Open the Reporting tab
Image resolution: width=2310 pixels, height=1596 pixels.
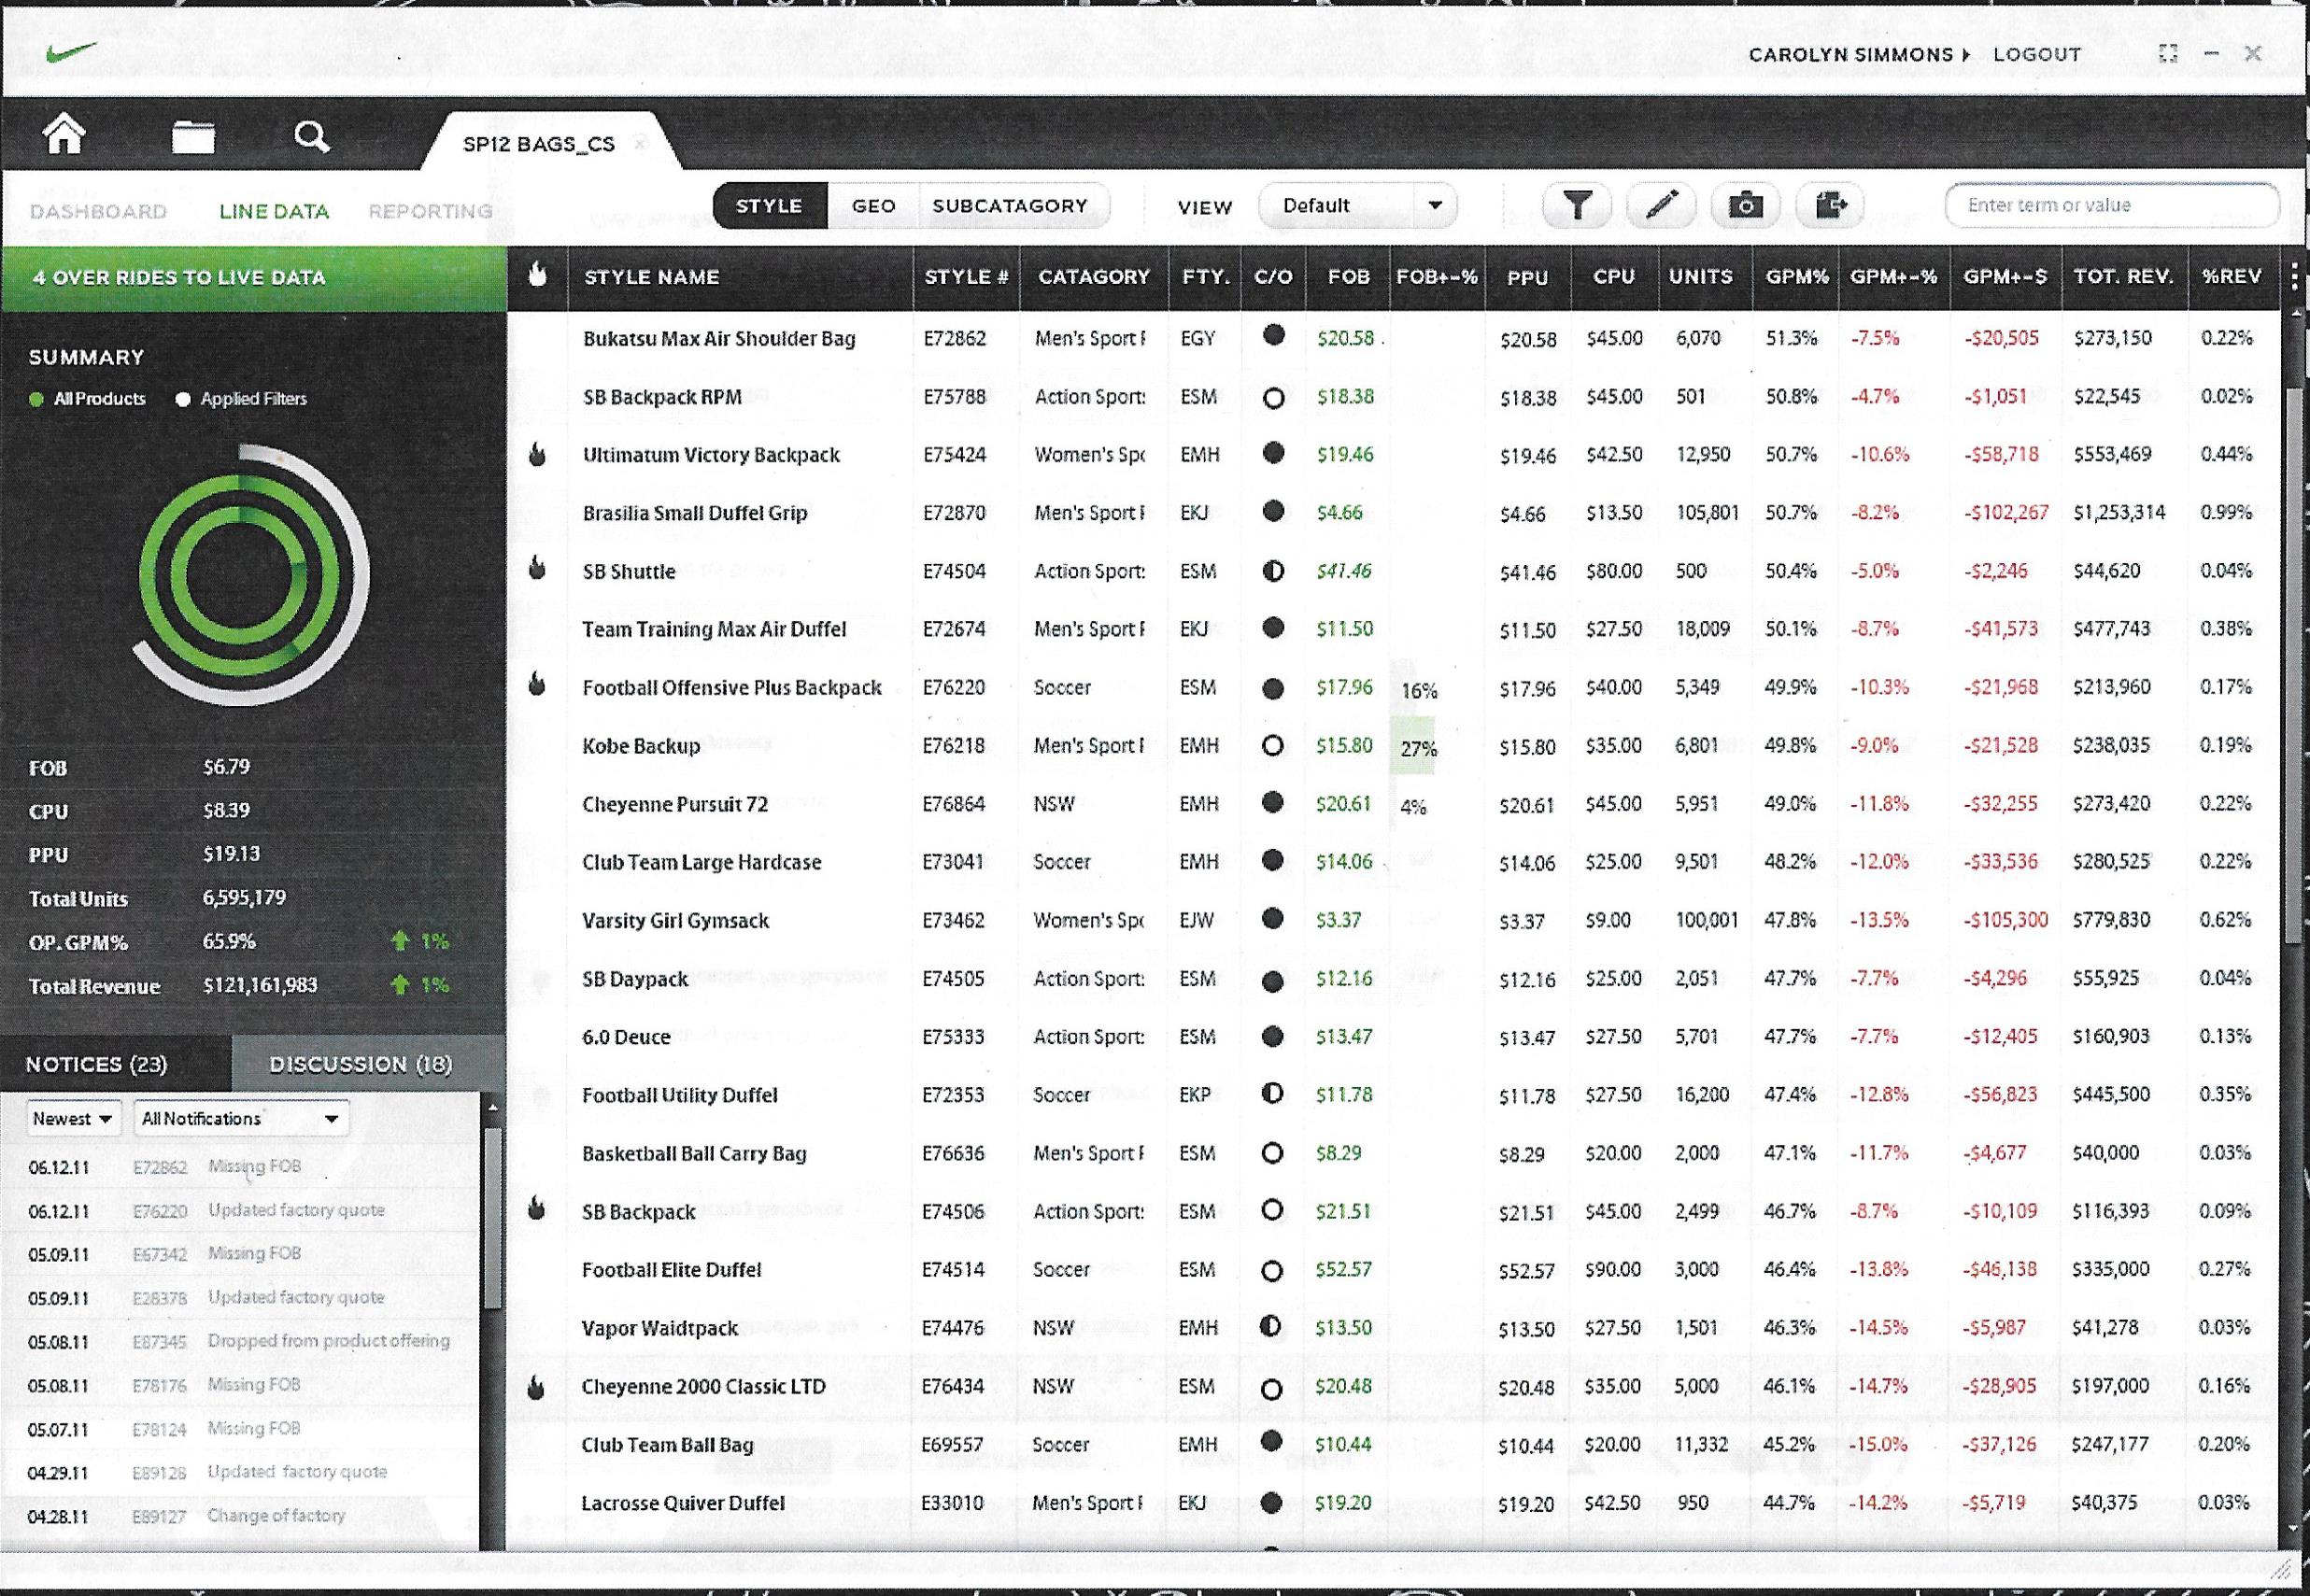[430, 212]
